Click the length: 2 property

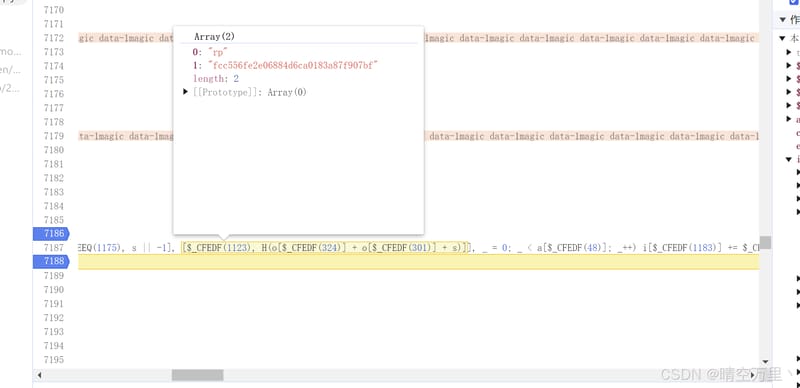(216, 79)
